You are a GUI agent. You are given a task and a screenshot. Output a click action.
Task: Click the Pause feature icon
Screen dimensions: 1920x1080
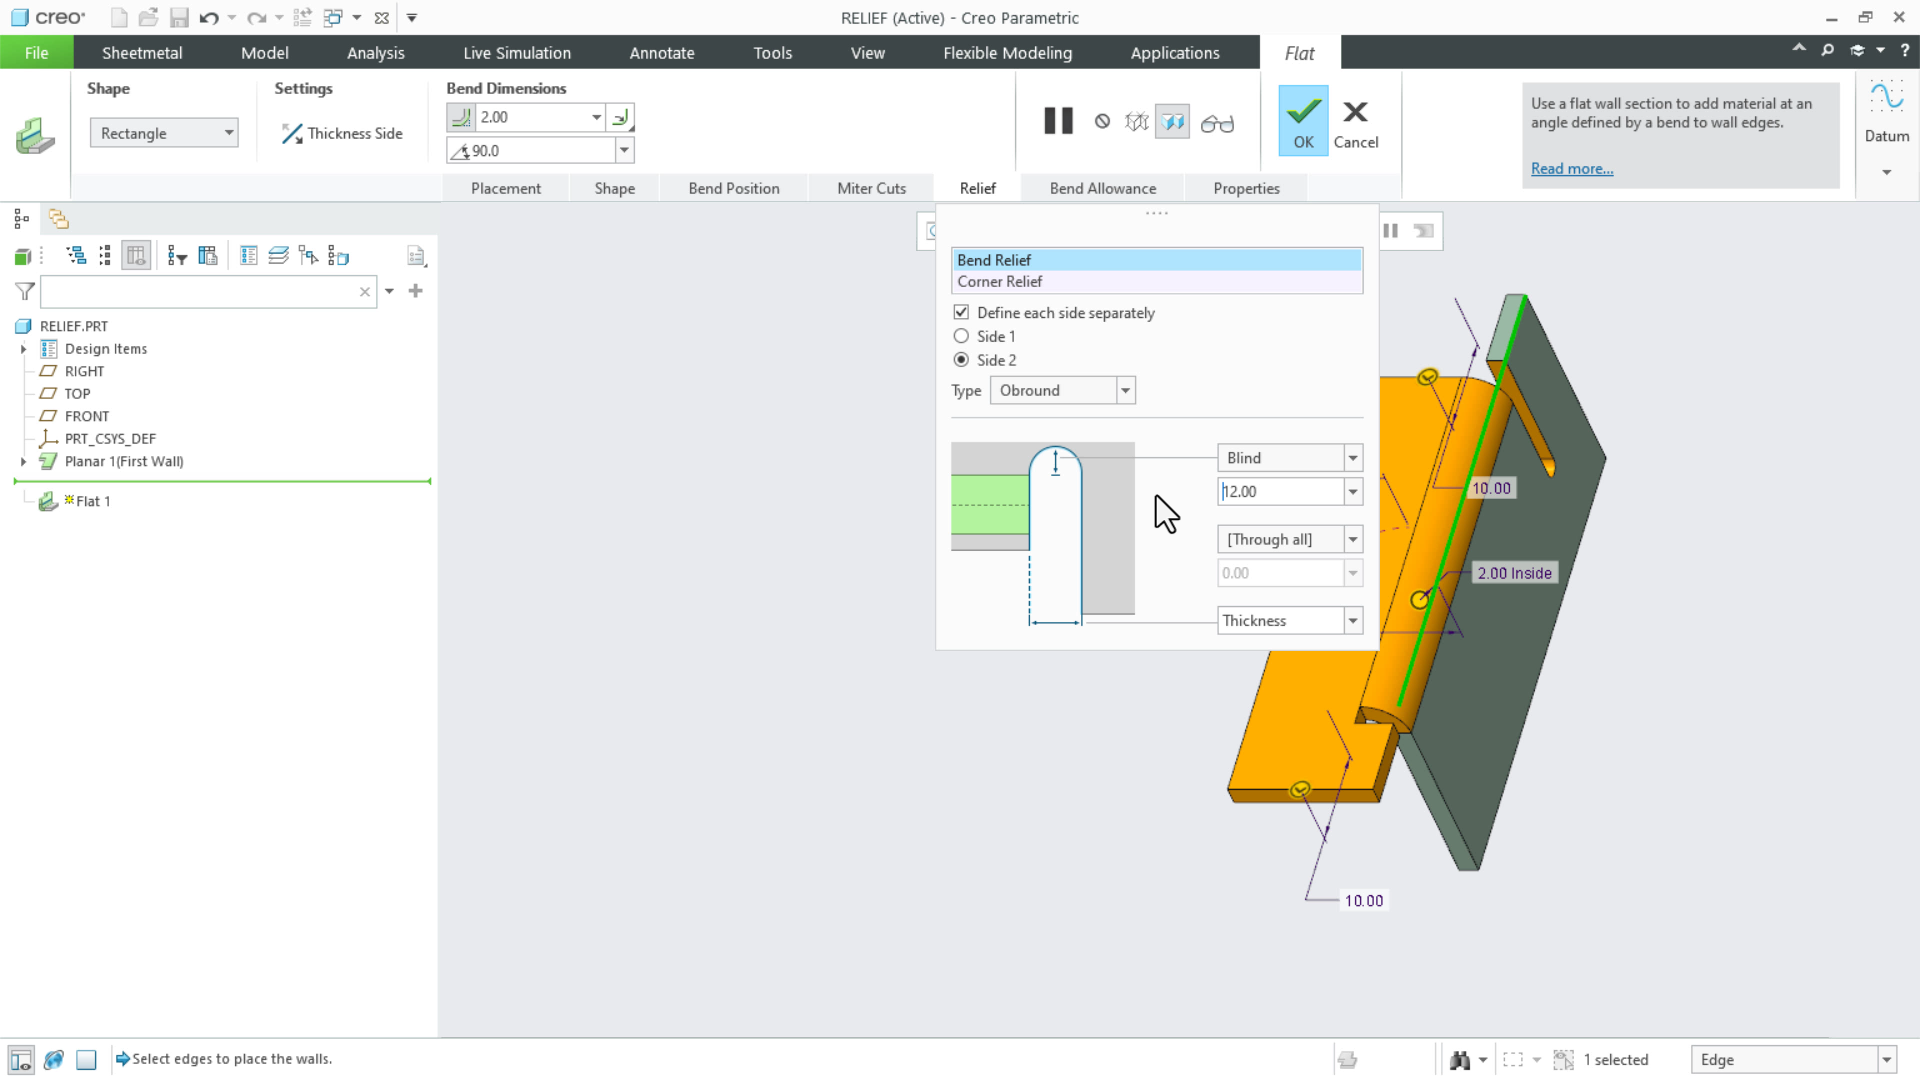(x=1058, y=121)
